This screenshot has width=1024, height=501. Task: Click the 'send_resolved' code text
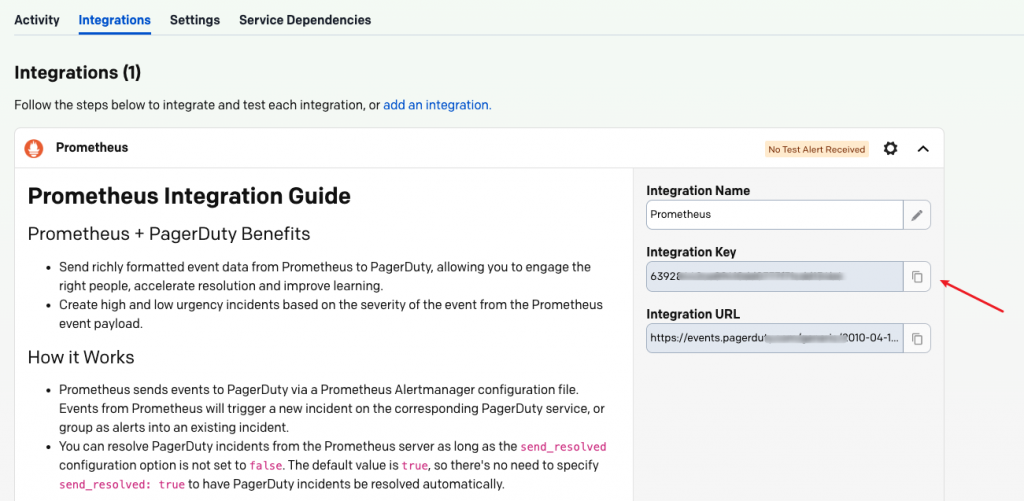point(564,447)
